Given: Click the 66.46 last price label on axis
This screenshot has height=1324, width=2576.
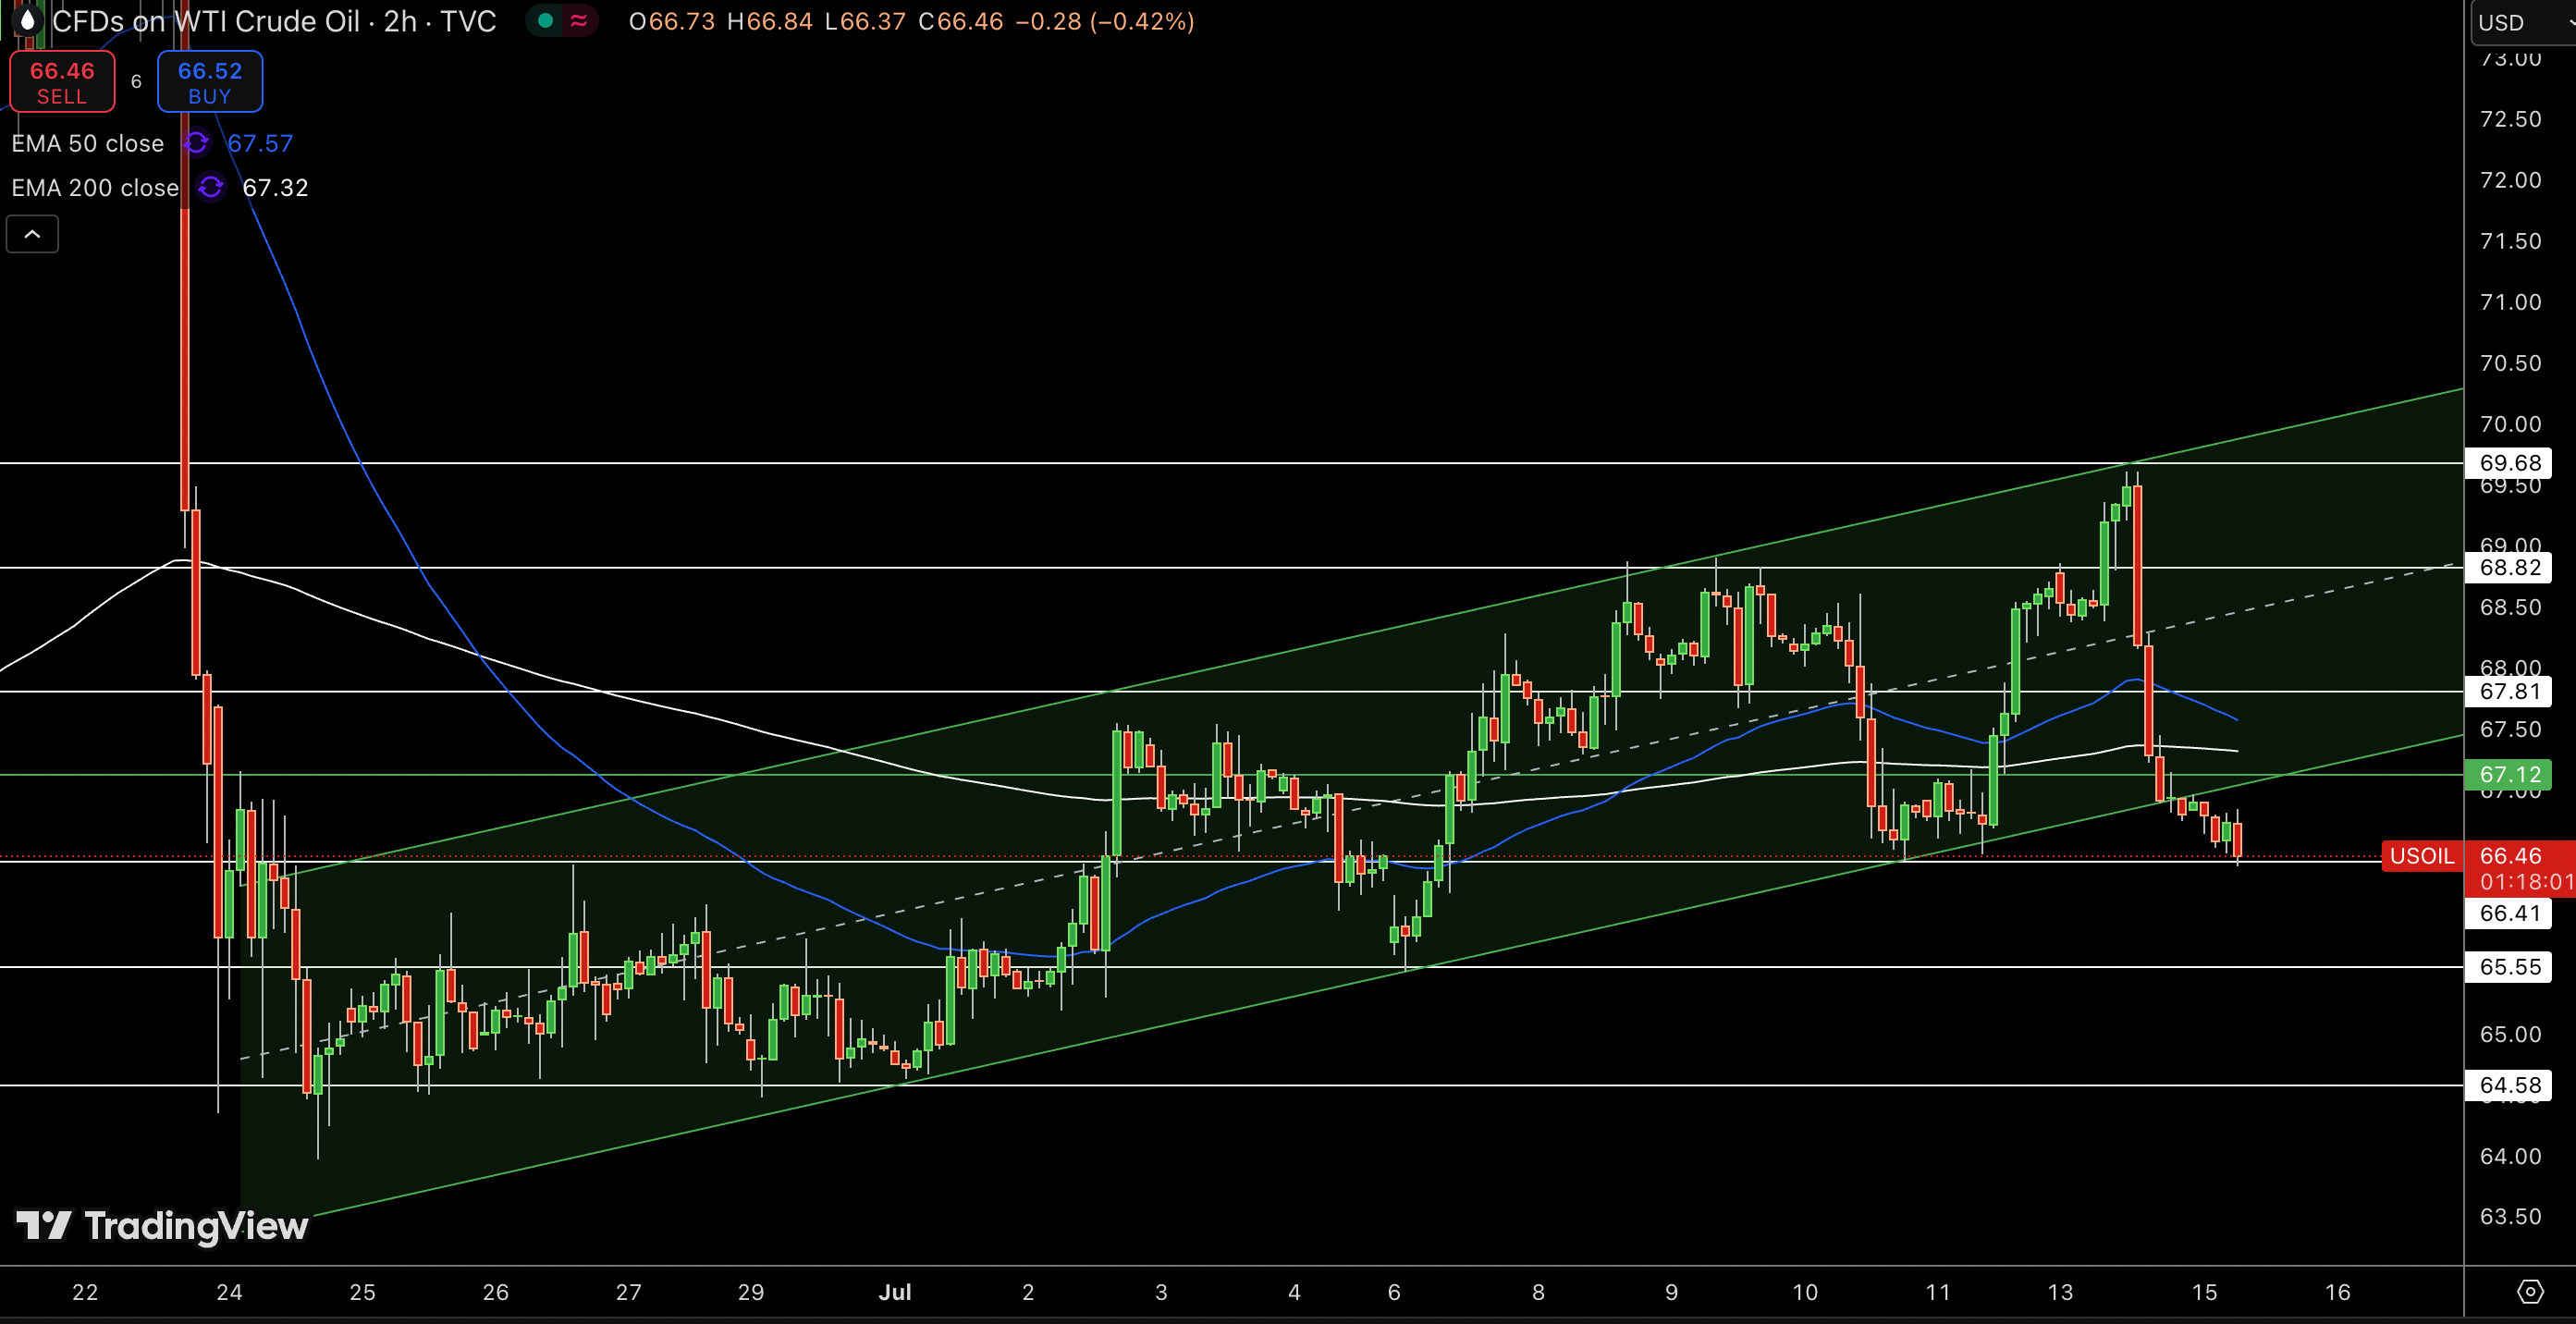Looking at the screenshot, I should click(x=2511, y=856).
